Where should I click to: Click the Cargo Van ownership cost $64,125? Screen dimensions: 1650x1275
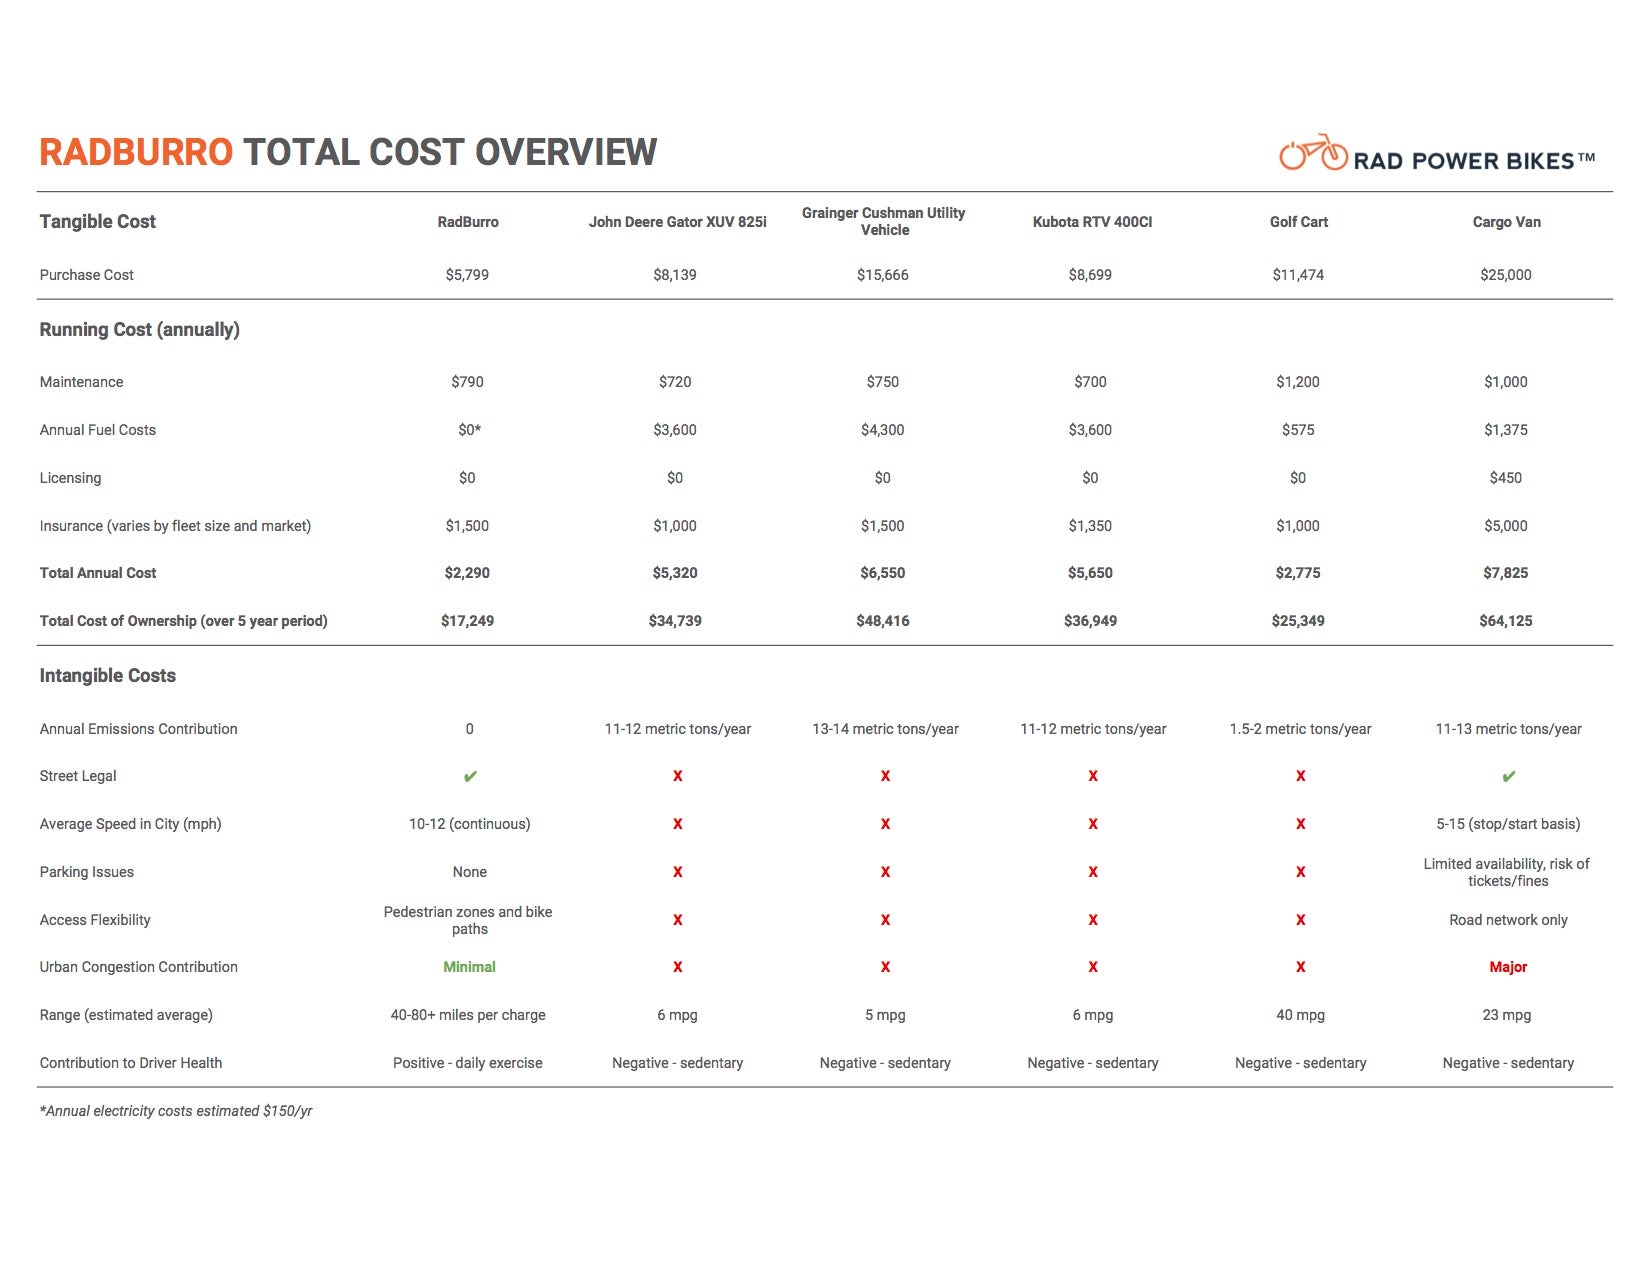1506,621
